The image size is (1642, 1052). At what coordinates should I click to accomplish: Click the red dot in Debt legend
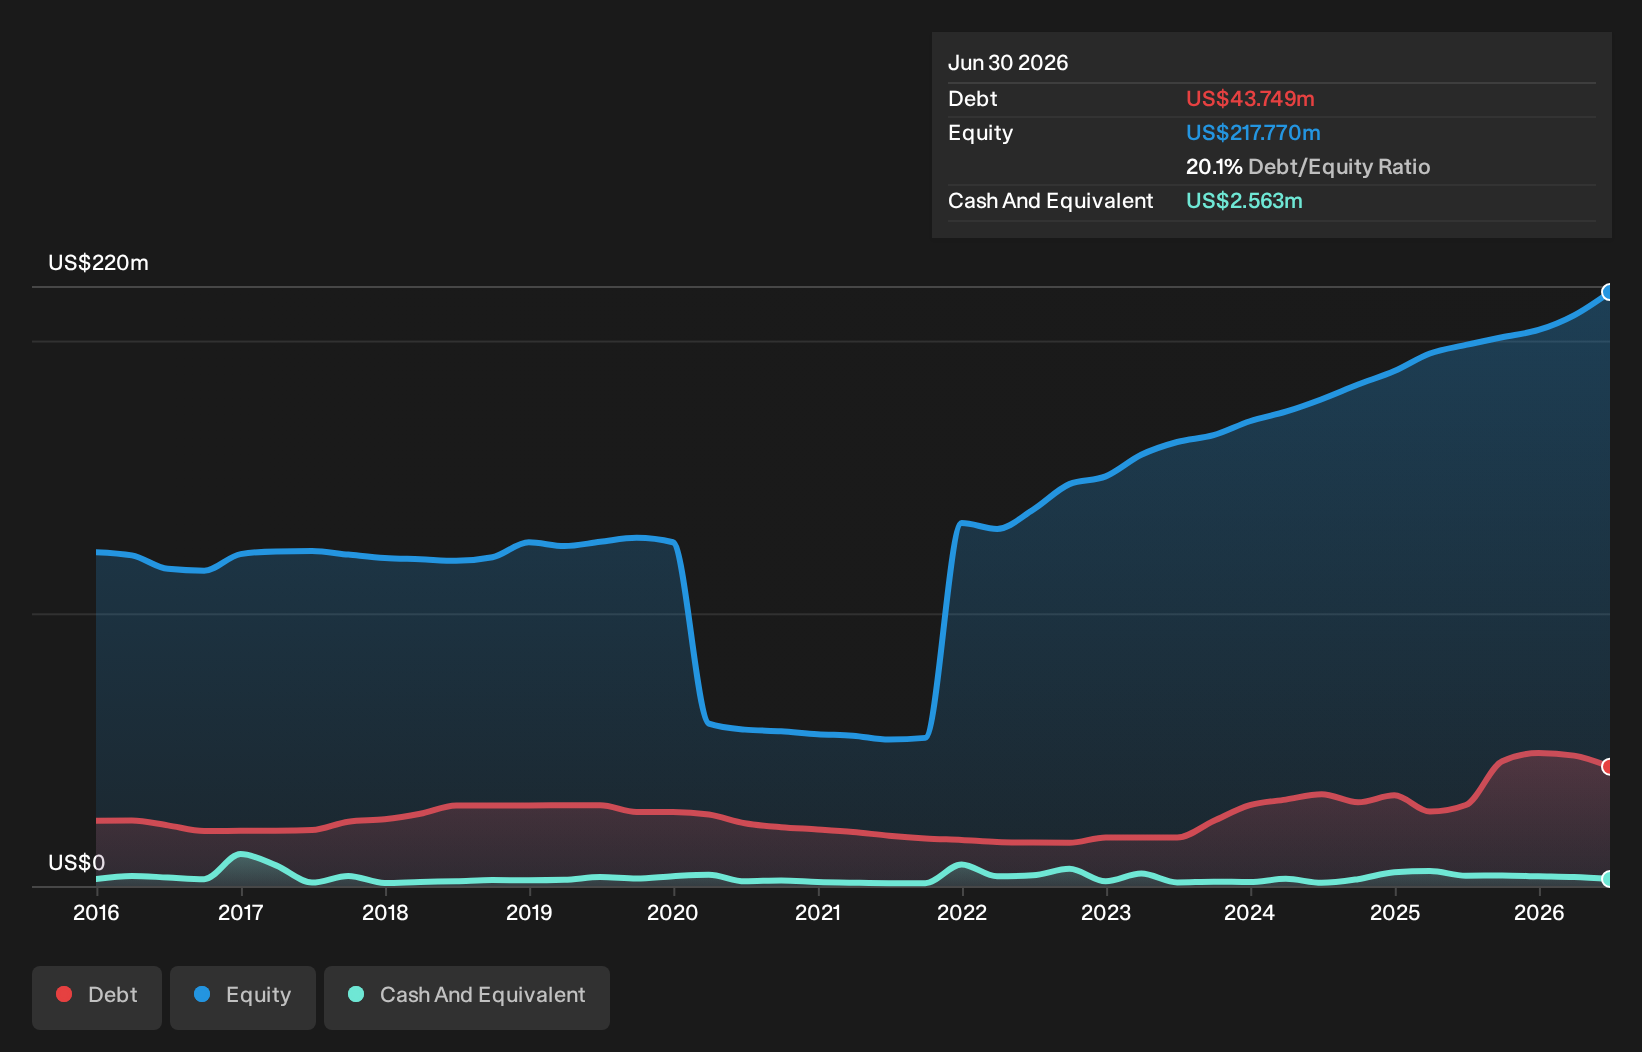(64, 994)
